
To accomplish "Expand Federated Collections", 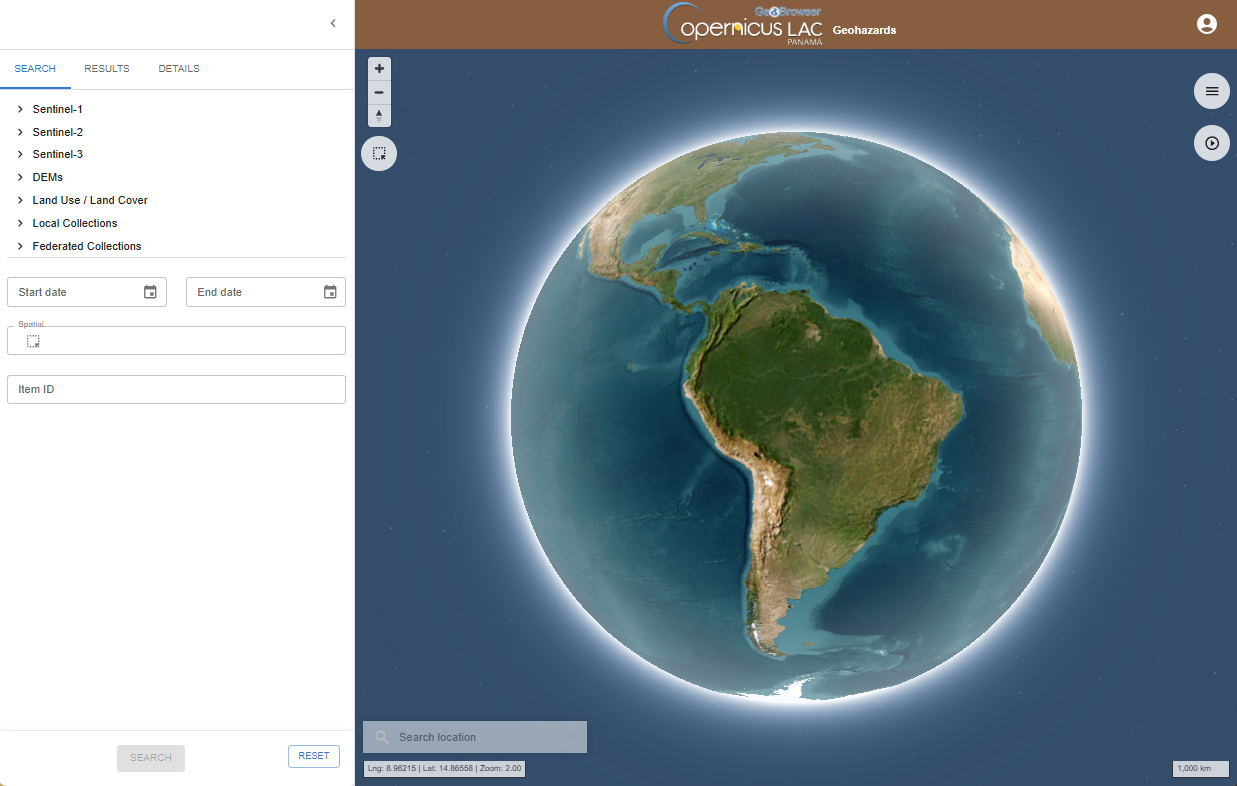I will click(20, 246).
